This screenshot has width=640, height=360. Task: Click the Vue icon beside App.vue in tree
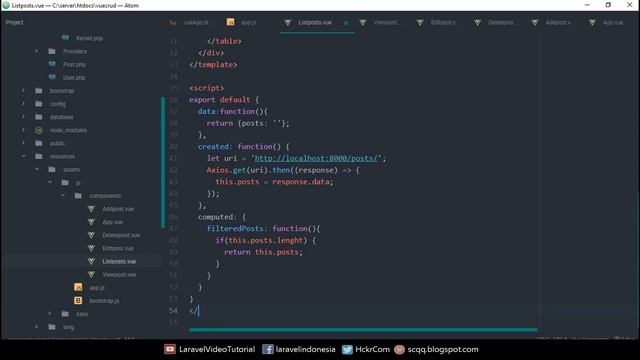[x=91, y=222]
